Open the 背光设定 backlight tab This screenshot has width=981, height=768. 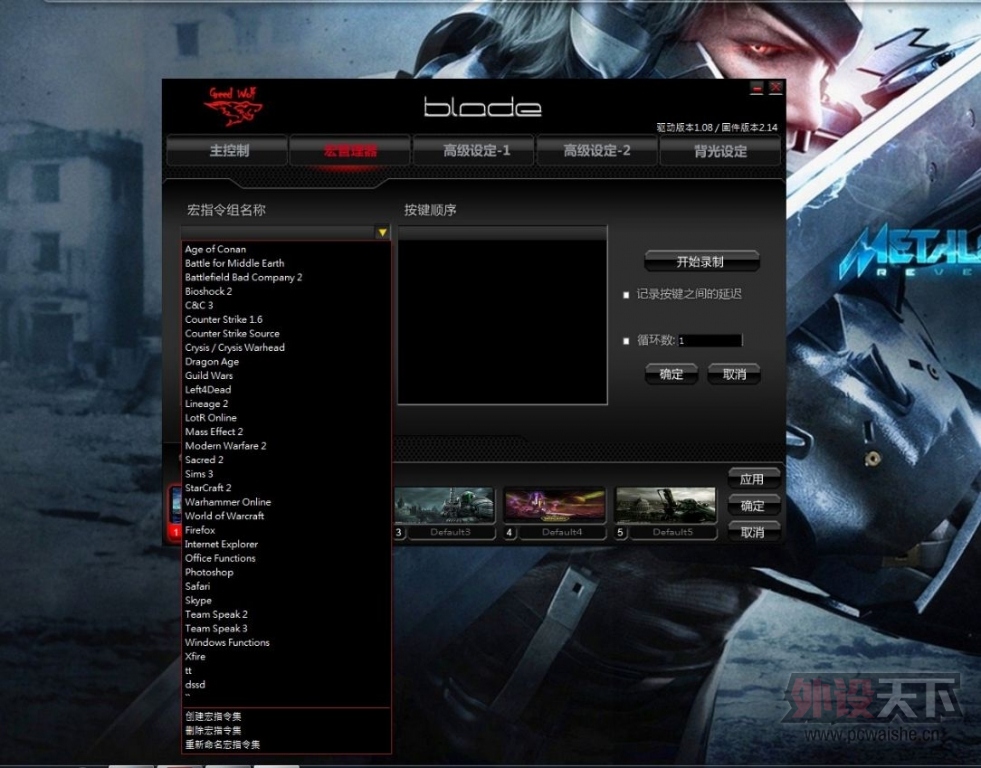click(x=720, y=151)
